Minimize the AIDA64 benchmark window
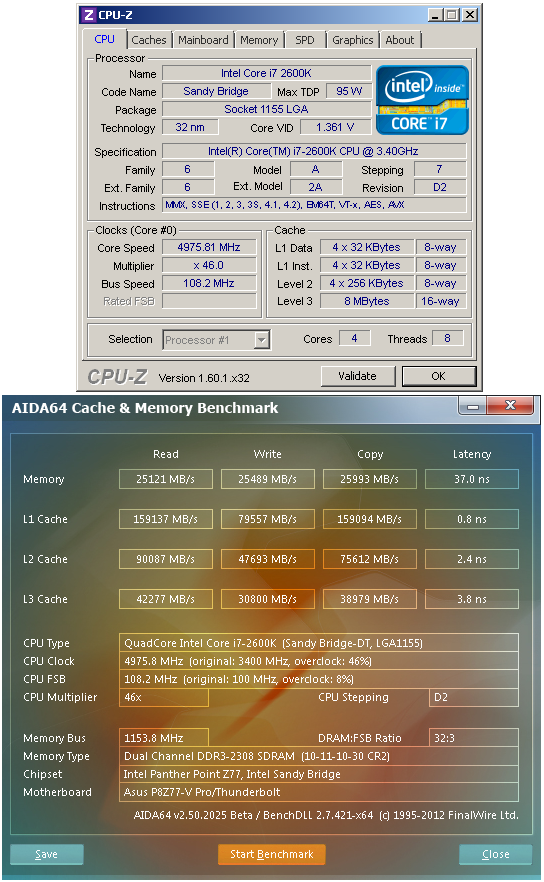The width and height of the screenshot is (544, 882). coord(473,406)
